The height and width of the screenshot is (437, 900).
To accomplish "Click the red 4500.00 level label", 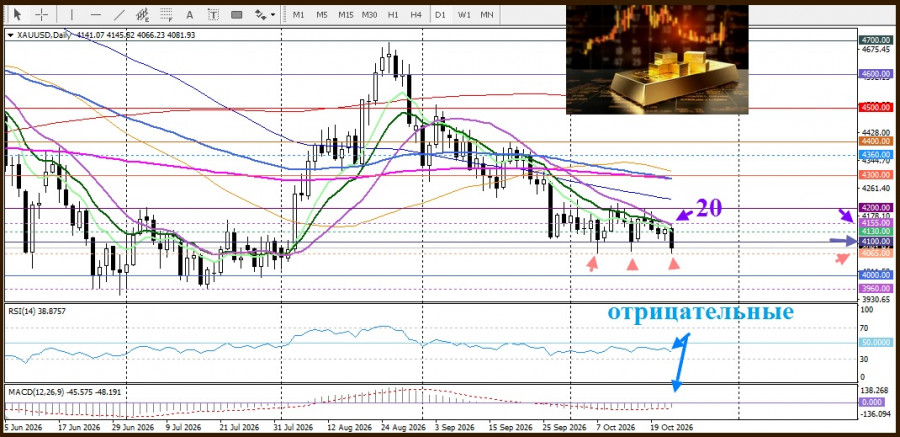I will pyautogui.click(x=875, y=107).
